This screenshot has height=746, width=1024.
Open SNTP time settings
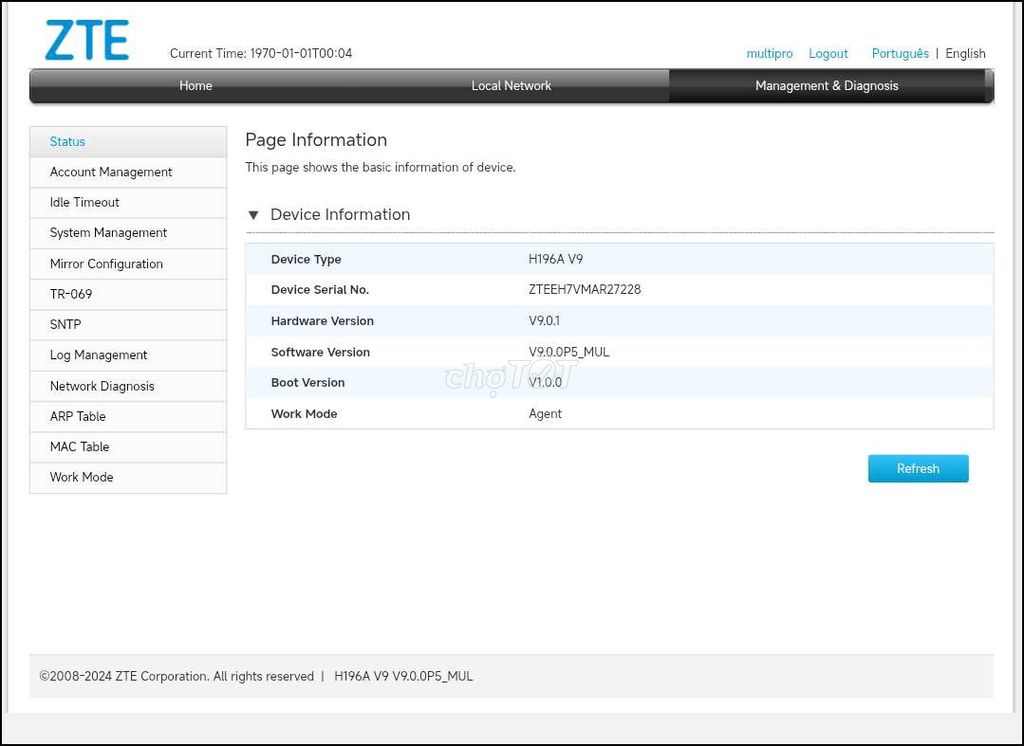(128, 325)
